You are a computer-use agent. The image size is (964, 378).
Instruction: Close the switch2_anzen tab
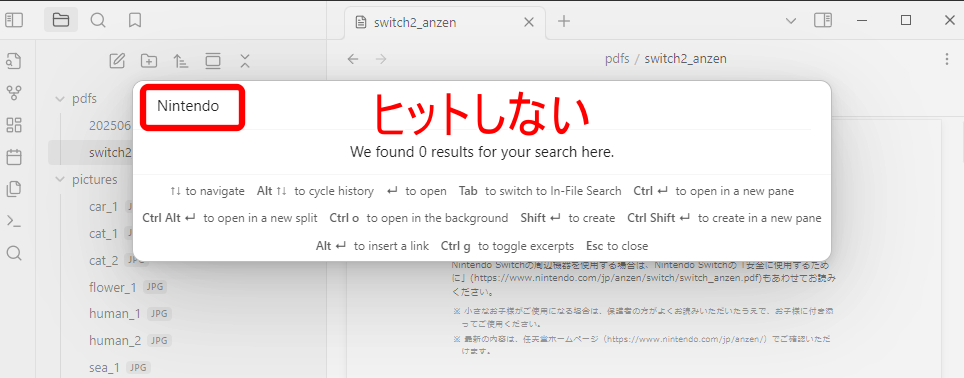pos(529,23)
